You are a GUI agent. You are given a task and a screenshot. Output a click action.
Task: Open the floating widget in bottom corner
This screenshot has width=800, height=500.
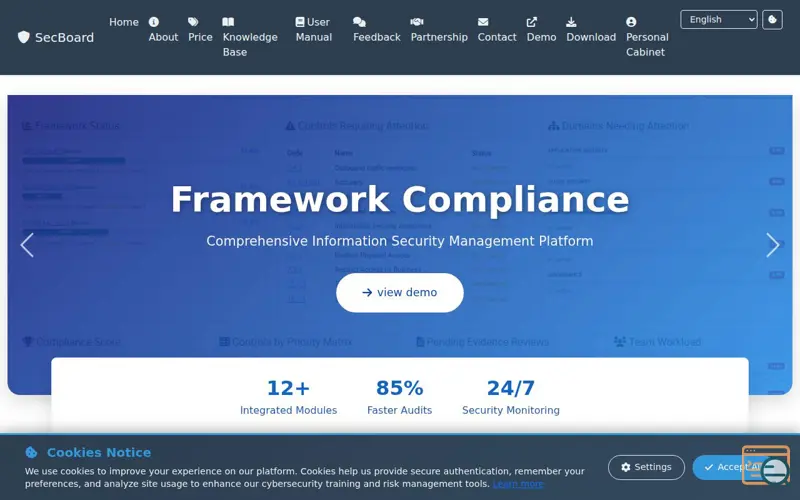766,465
